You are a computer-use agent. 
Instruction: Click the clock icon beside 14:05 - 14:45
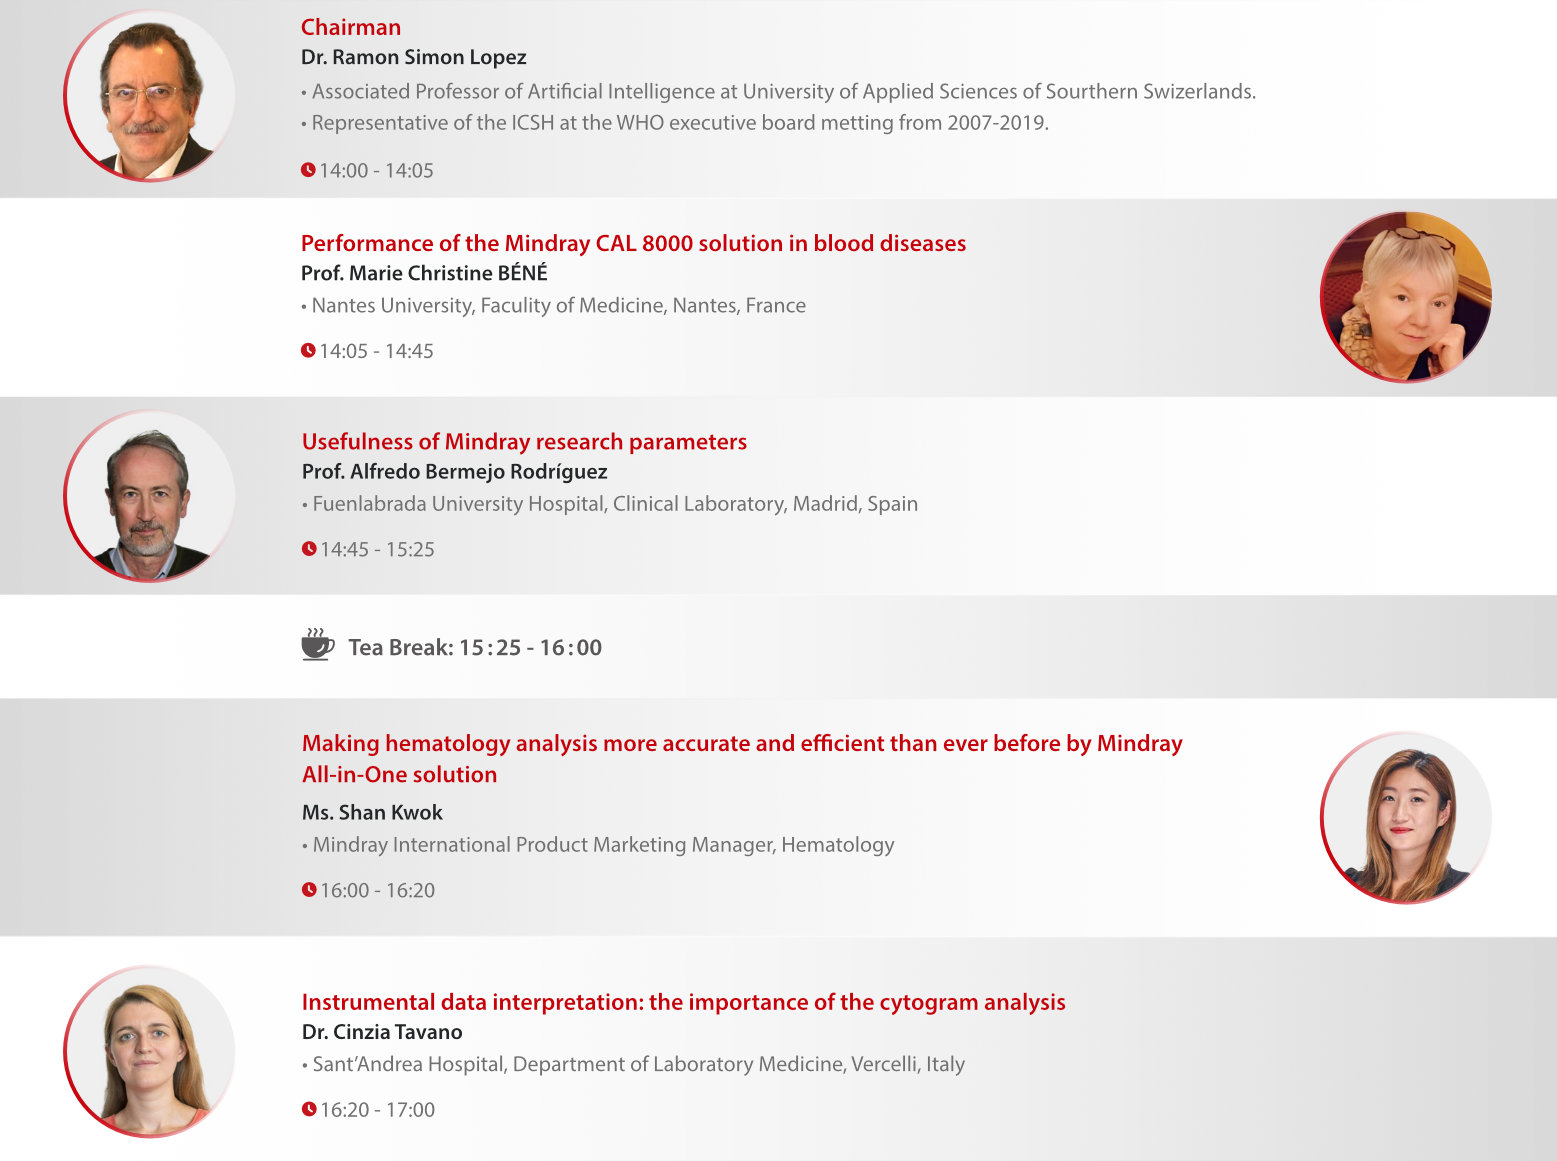308,351
